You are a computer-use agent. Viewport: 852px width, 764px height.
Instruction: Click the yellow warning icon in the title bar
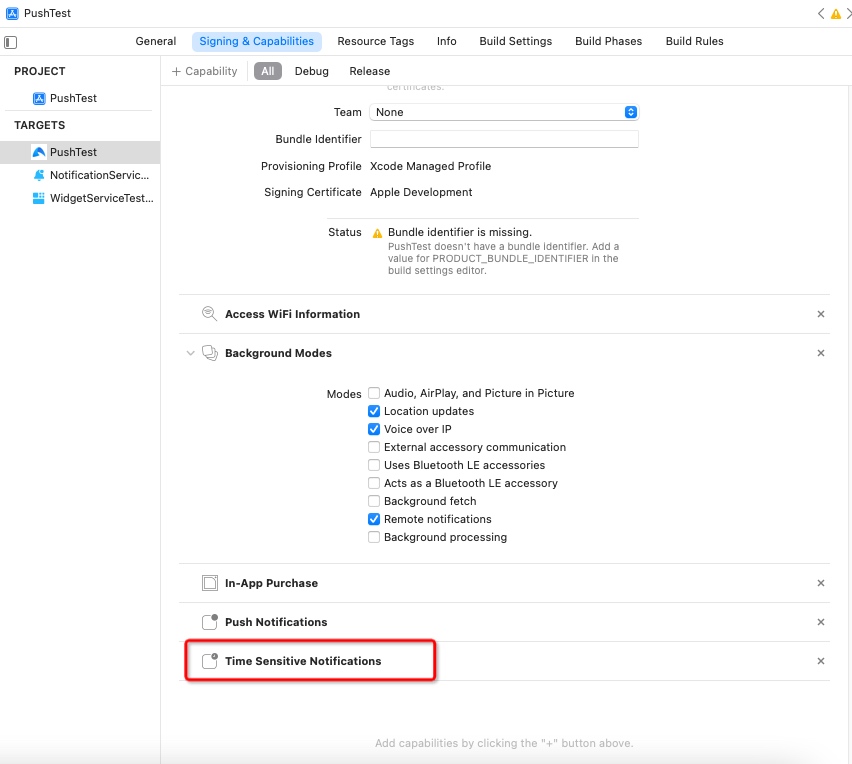click(836, 14)
